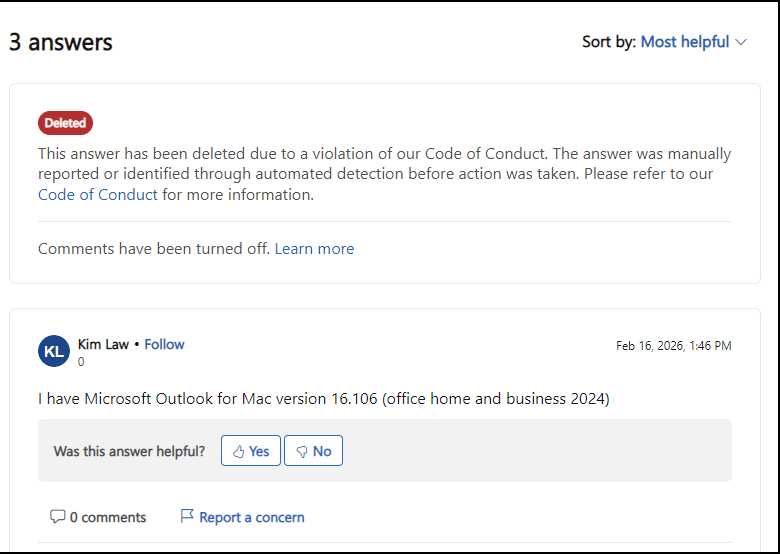Click the deleted answer violation message
780x554 pixels.
tap(385, 174)
